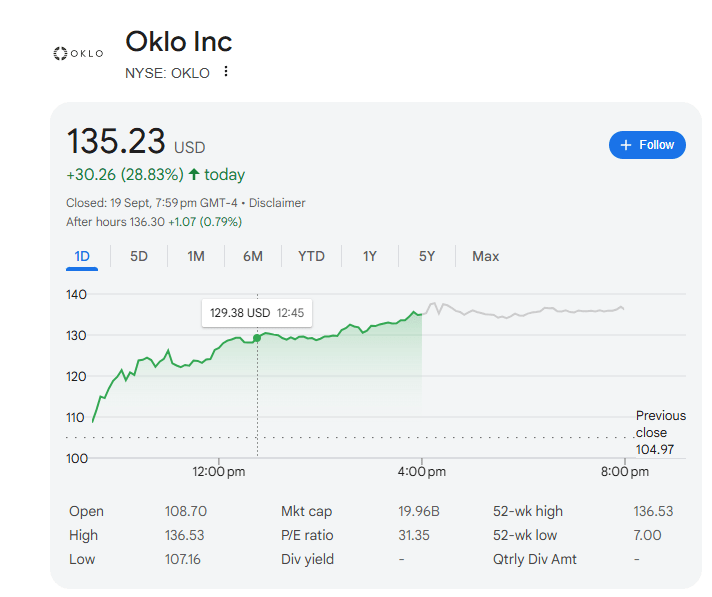Open the three-dot more options menu

(x=226, y=72)
